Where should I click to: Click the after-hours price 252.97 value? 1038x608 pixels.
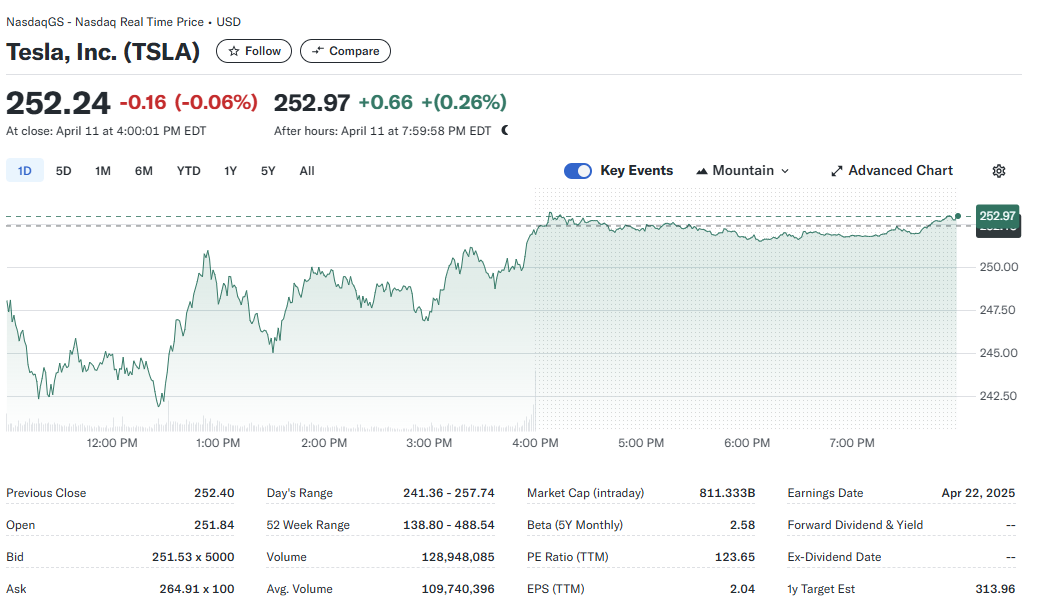click(312, 103)
